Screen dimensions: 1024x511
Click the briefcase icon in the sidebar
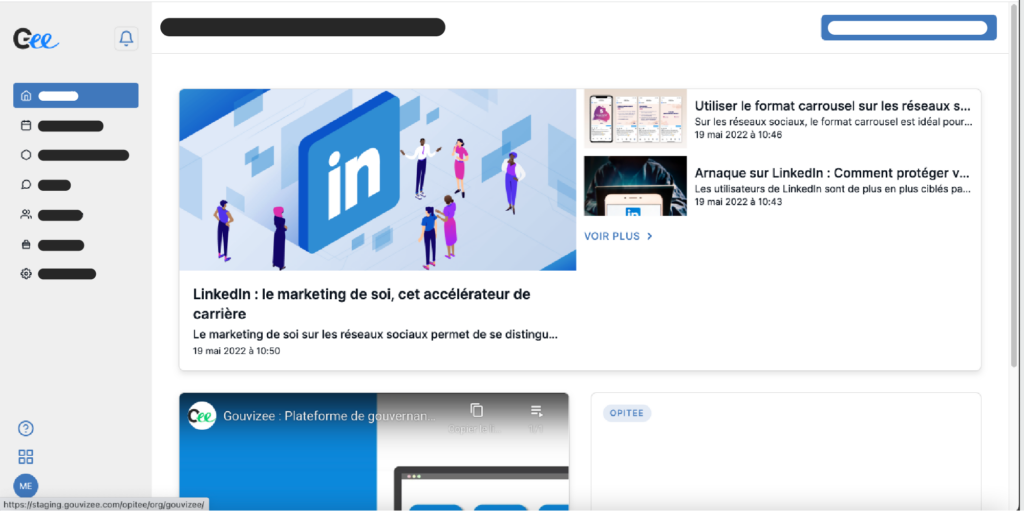pyautogui.click(x=26, y=245)
